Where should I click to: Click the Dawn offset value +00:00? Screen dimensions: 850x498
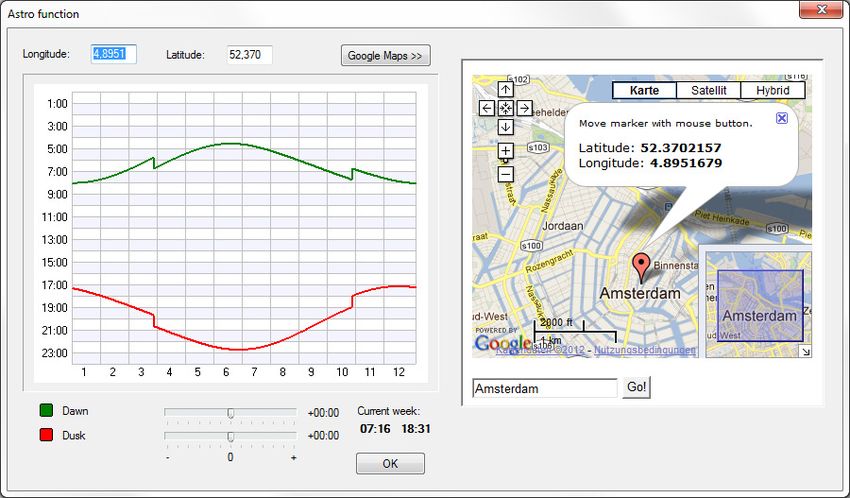323,413
